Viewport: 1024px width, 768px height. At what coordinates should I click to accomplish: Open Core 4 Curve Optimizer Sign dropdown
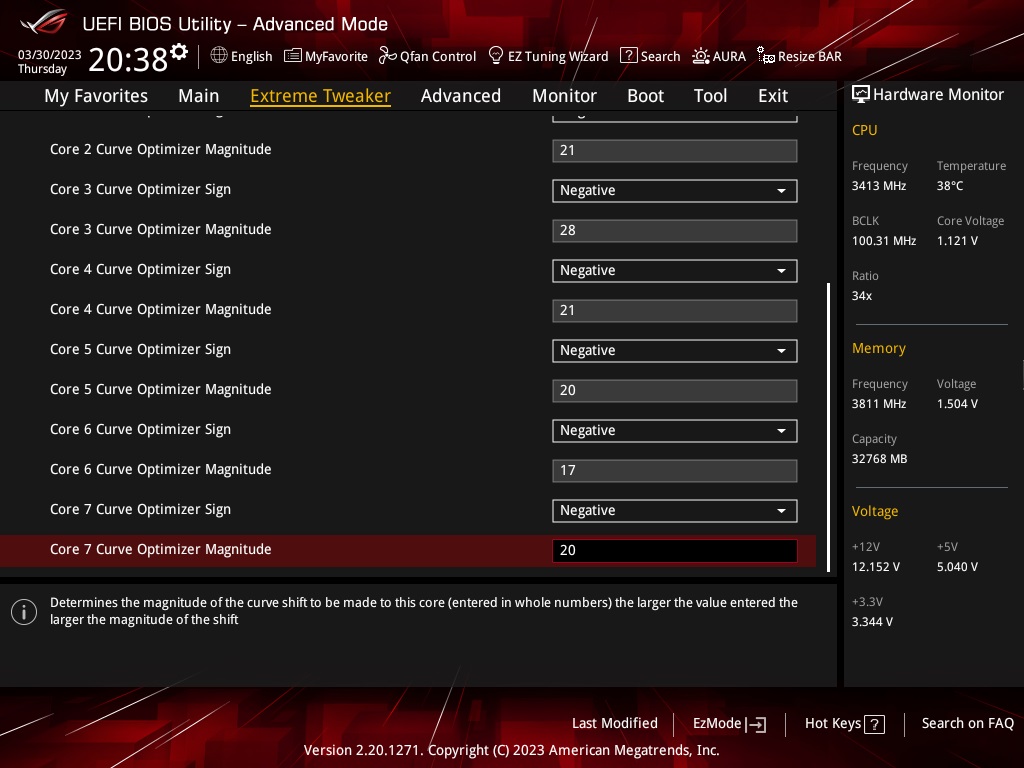(675, 270)
